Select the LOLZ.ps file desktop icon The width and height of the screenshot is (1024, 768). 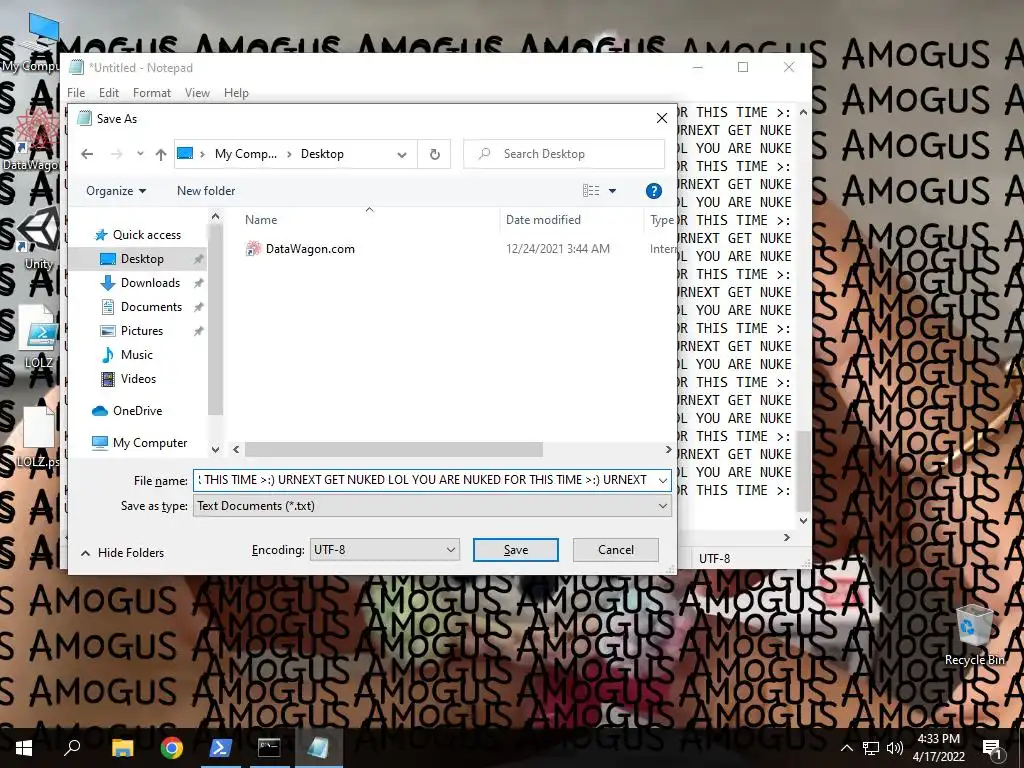click(x=39, y=438)
